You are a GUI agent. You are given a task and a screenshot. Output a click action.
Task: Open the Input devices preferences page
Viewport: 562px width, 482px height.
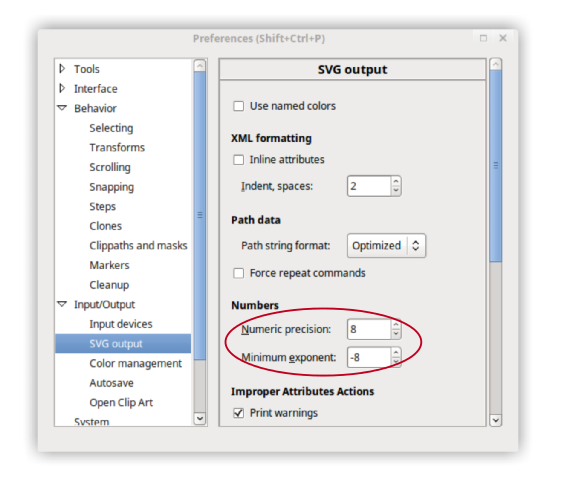tap(121, 324)
